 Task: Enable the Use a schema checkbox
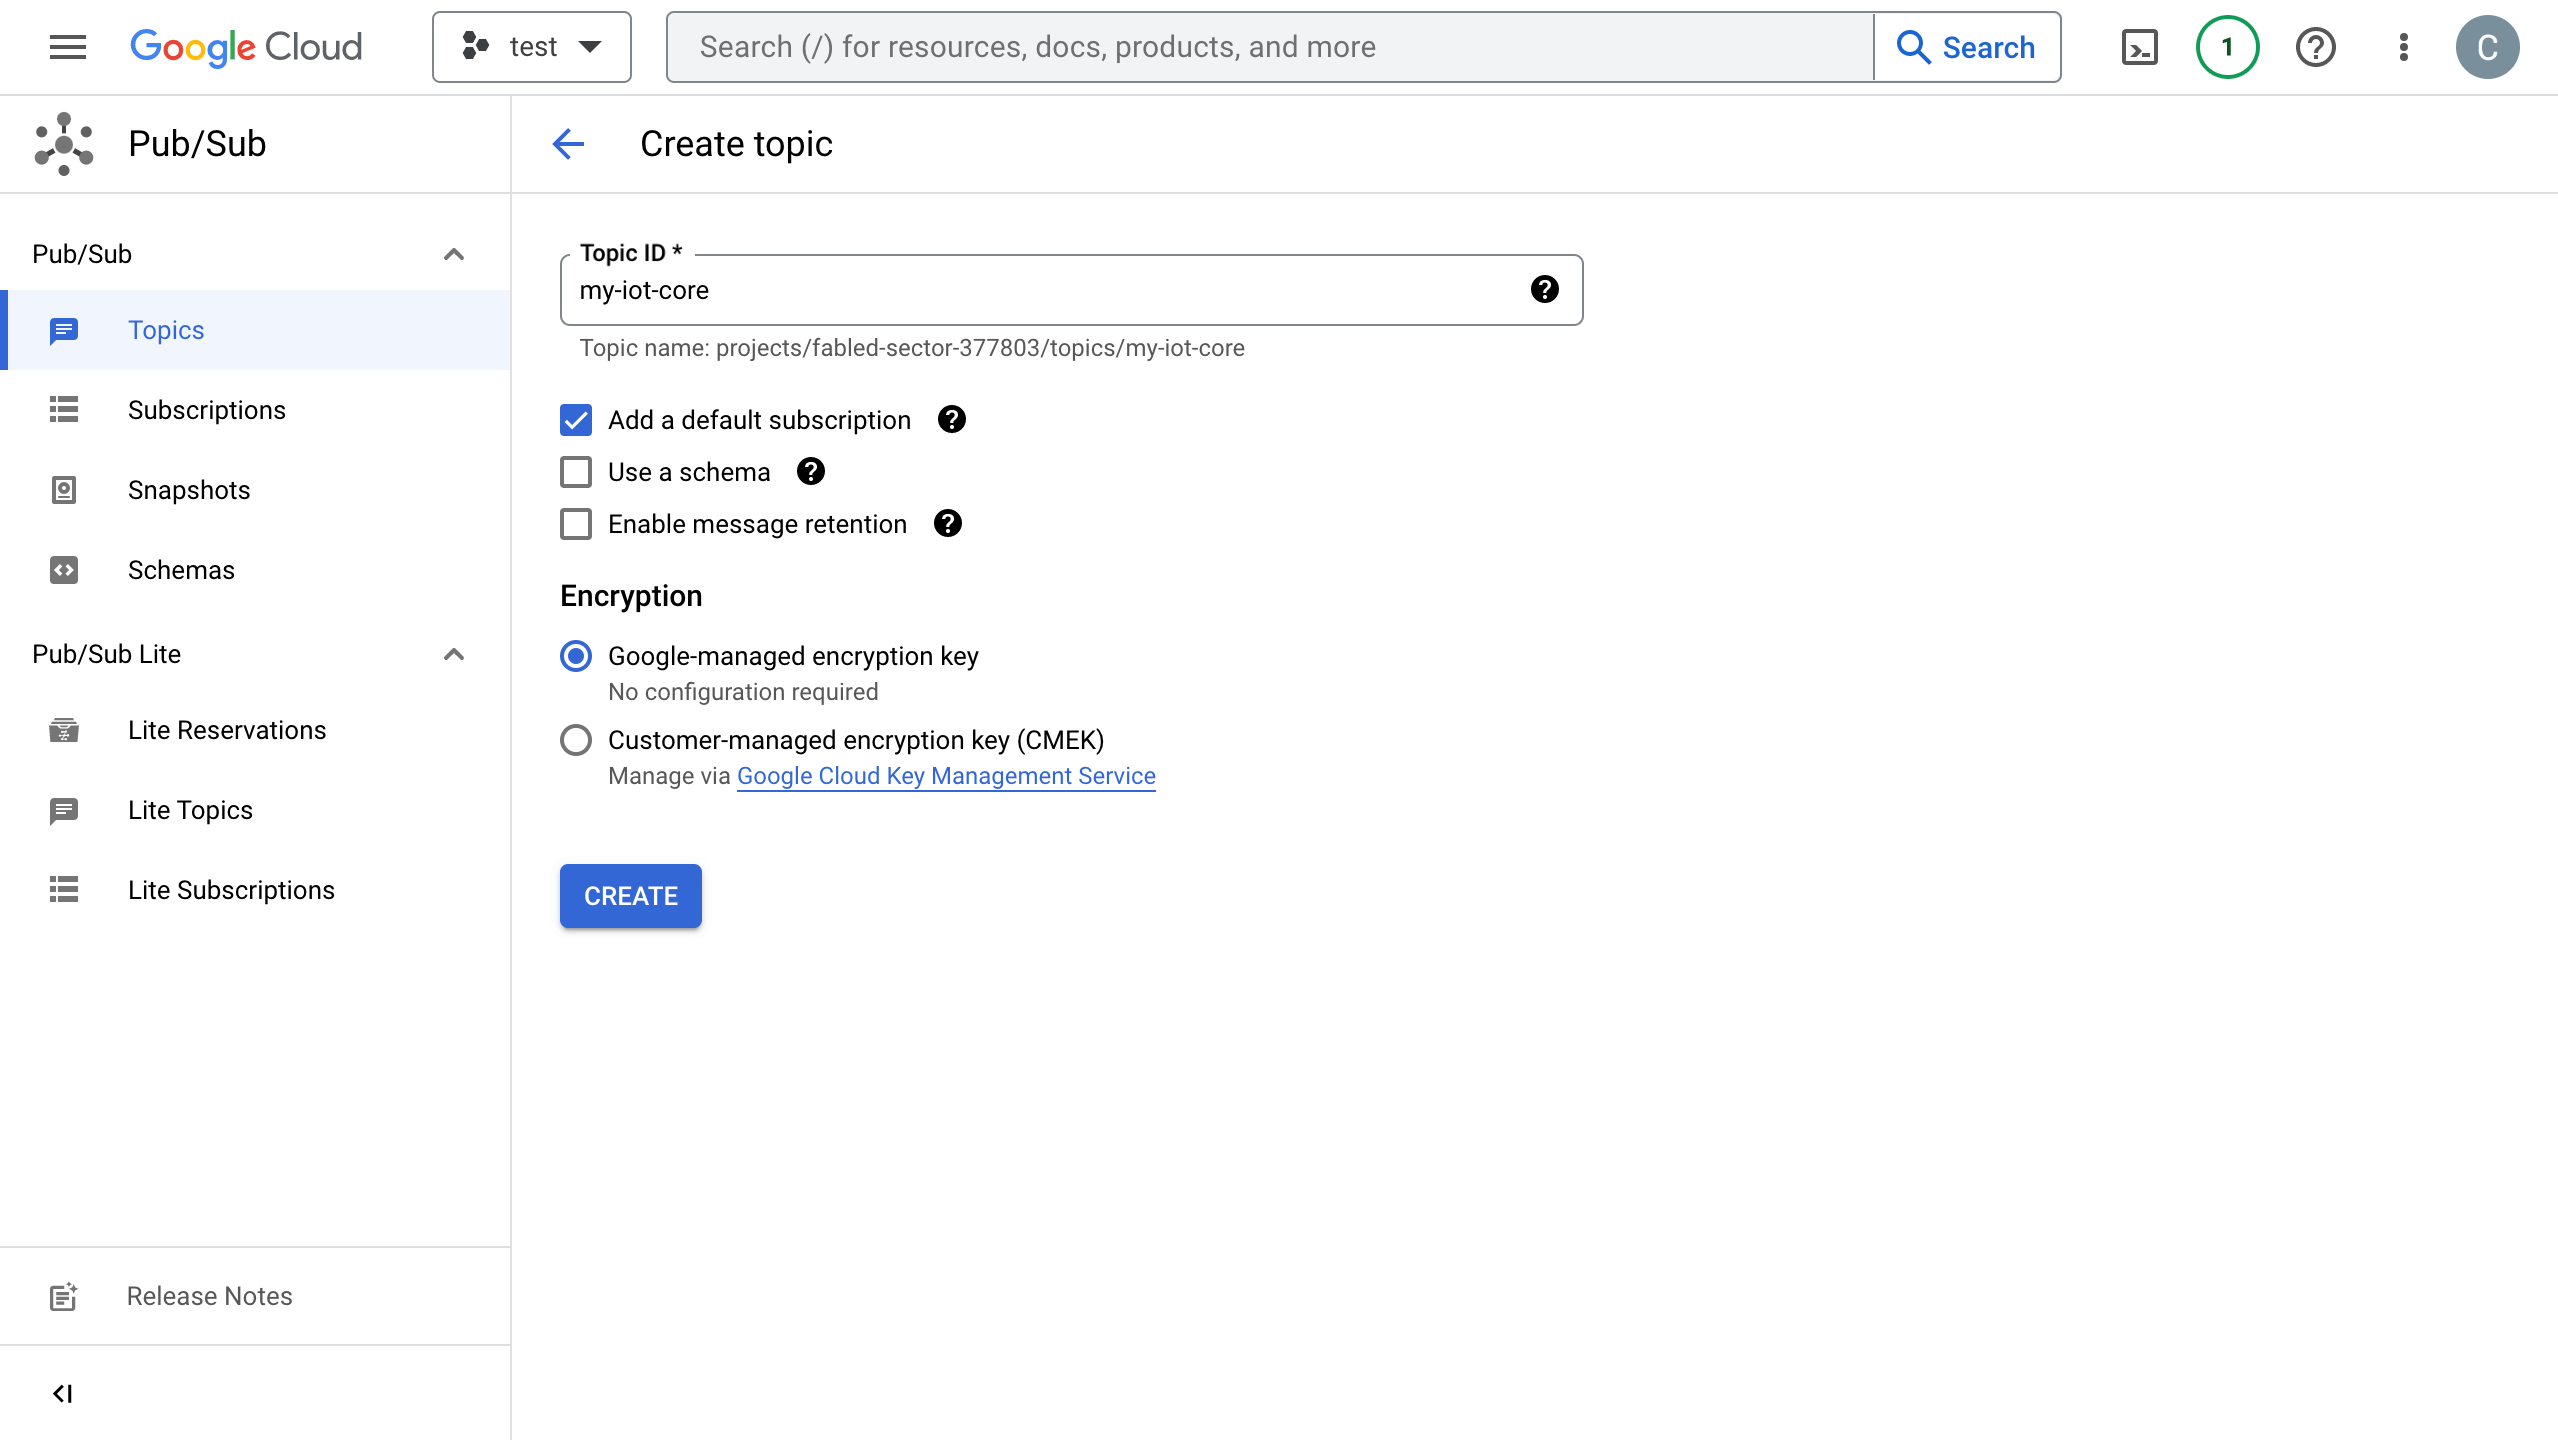click(576, 471)
